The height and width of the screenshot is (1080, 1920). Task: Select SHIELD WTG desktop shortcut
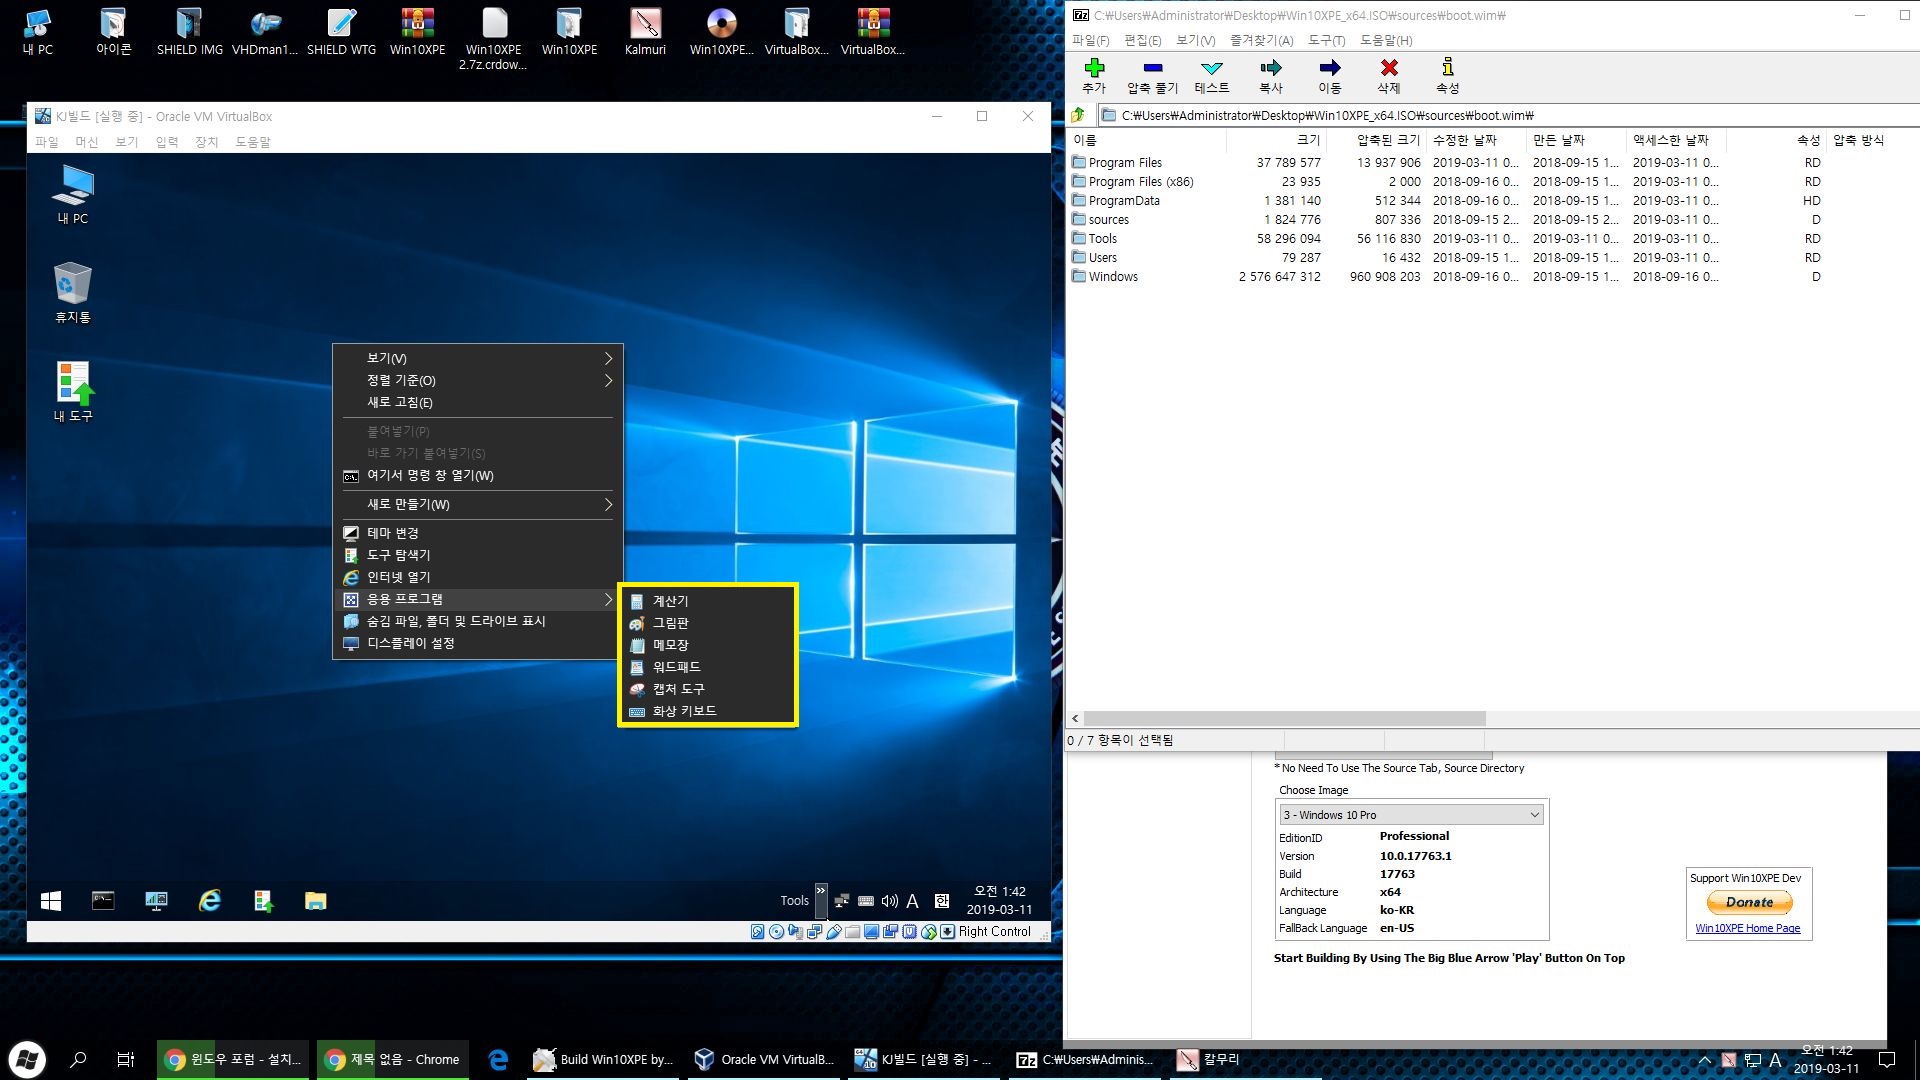[341, 31]
